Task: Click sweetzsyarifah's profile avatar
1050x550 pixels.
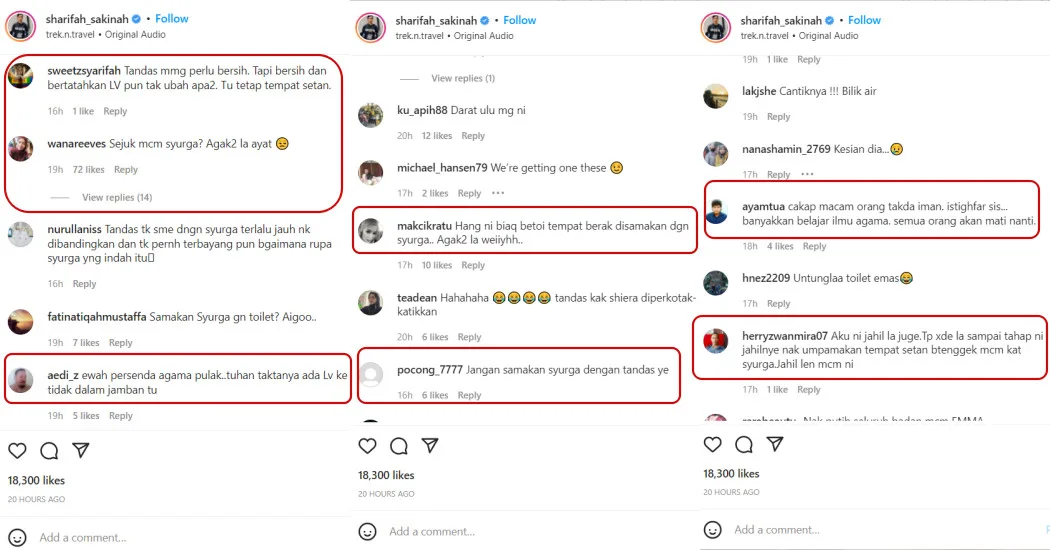Action: point(20,76)
